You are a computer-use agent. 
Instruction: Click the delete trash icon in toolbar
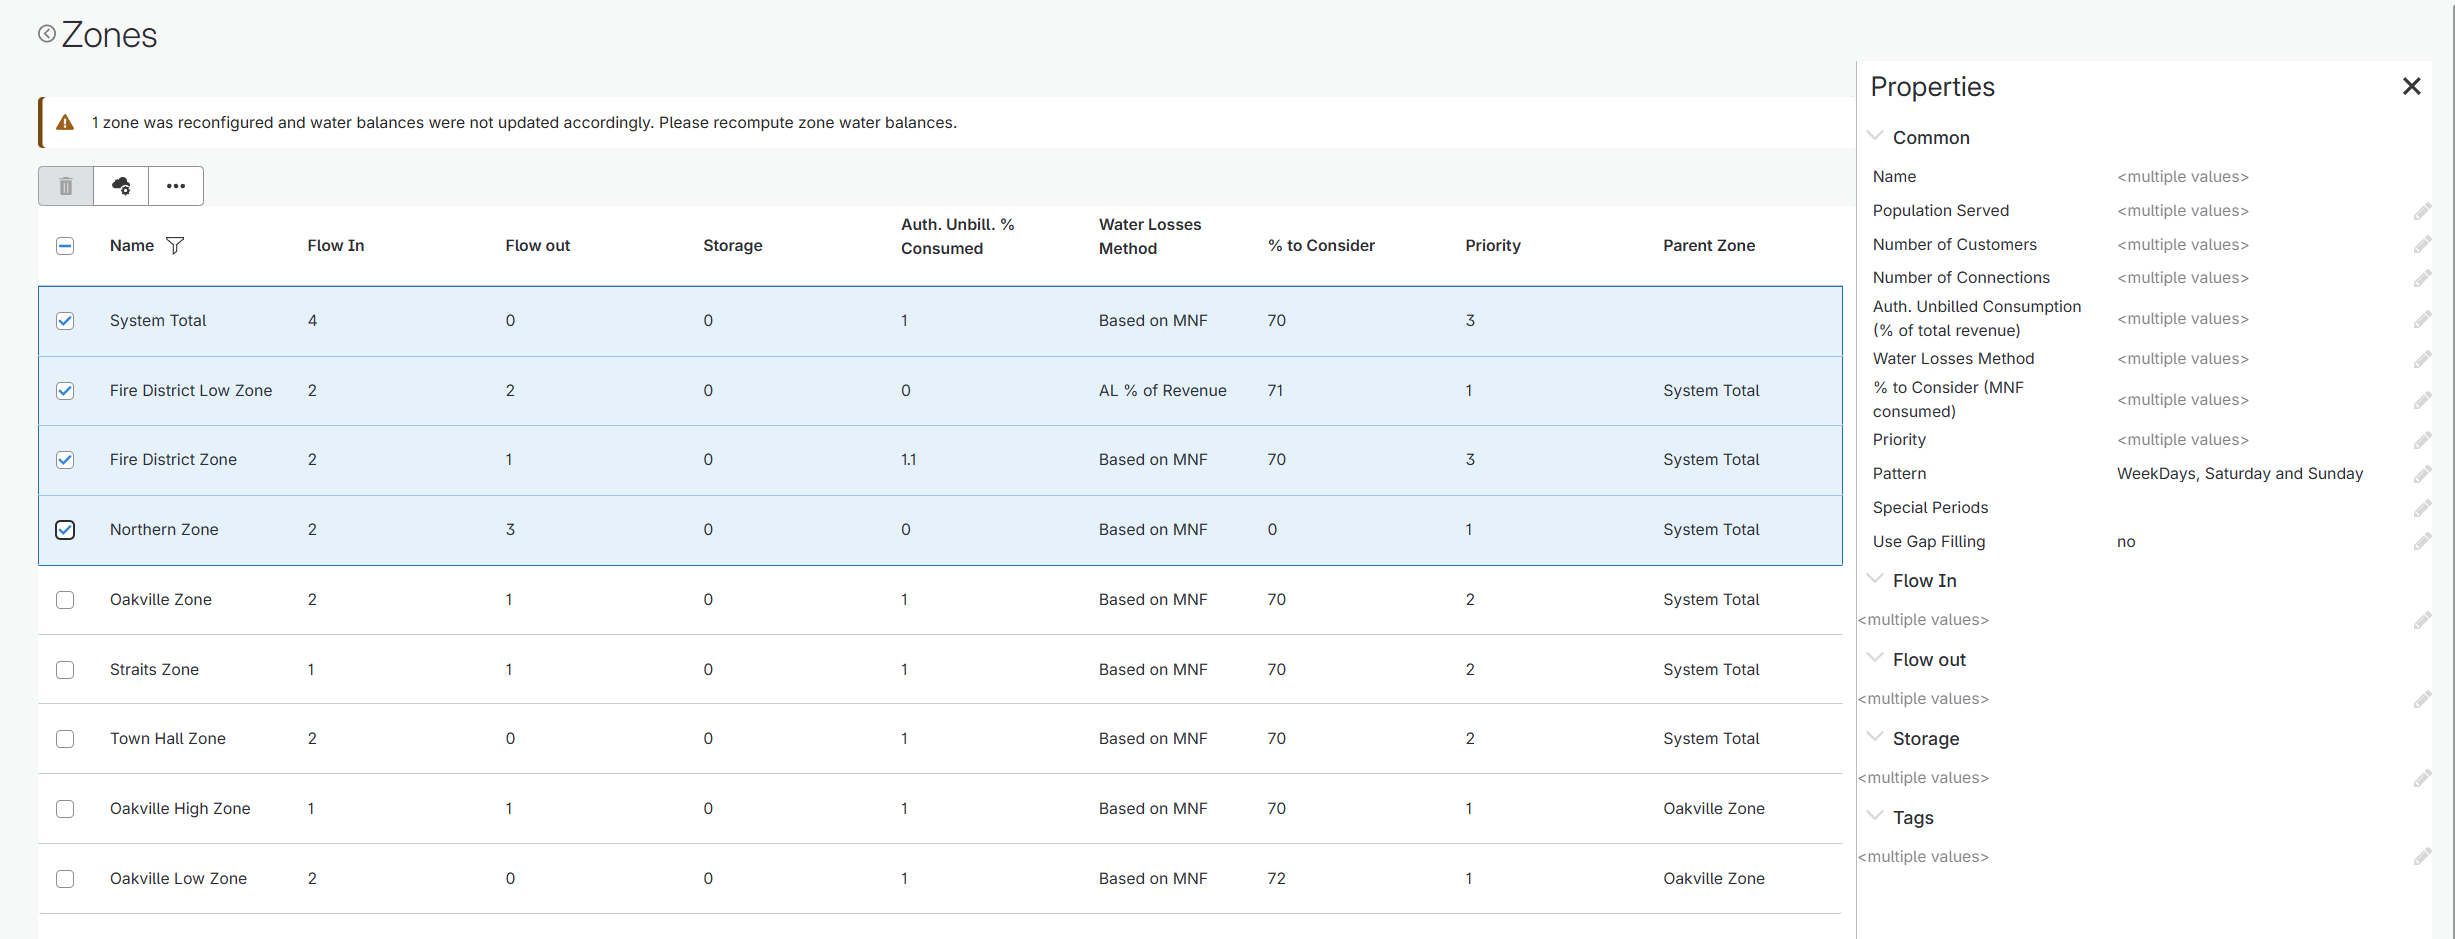click(66, 186)
